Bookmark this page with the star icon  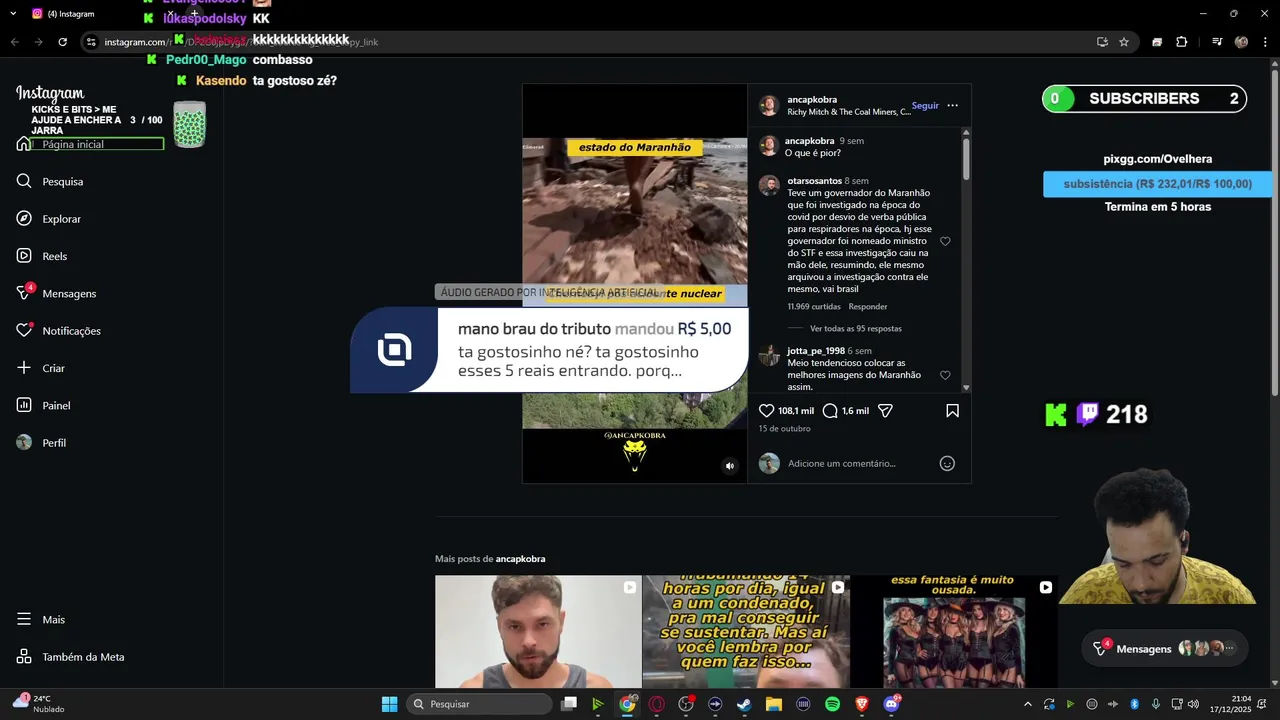(x=1124, y=42)
